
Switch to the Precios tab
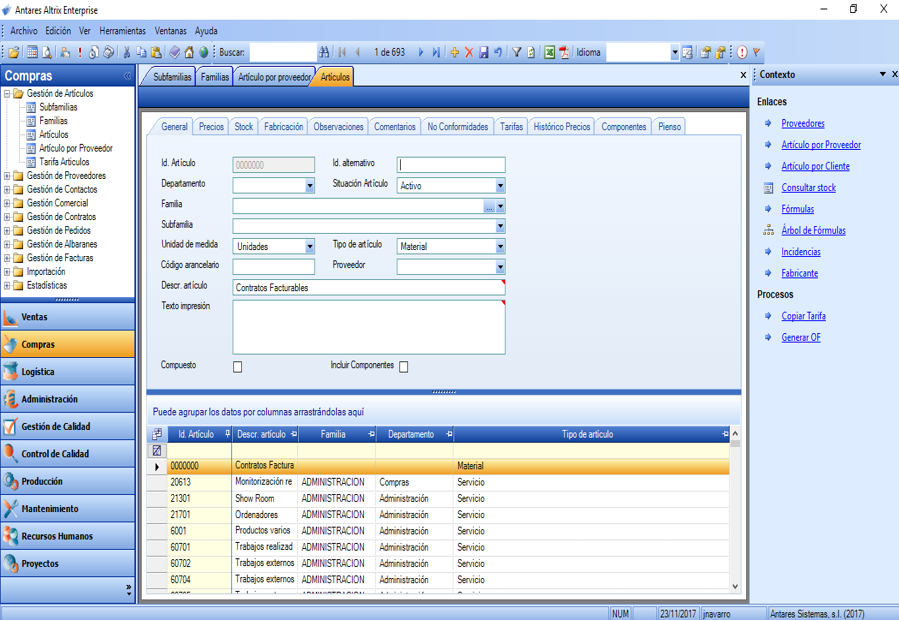coord(211,127)
